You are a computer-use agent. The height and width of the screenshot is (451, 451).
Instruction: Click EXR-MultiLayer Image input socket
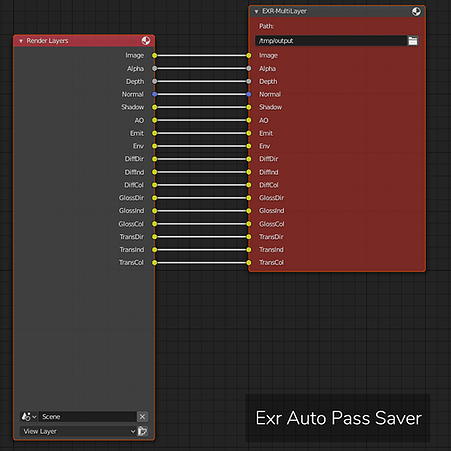click(x=249, y=55)
